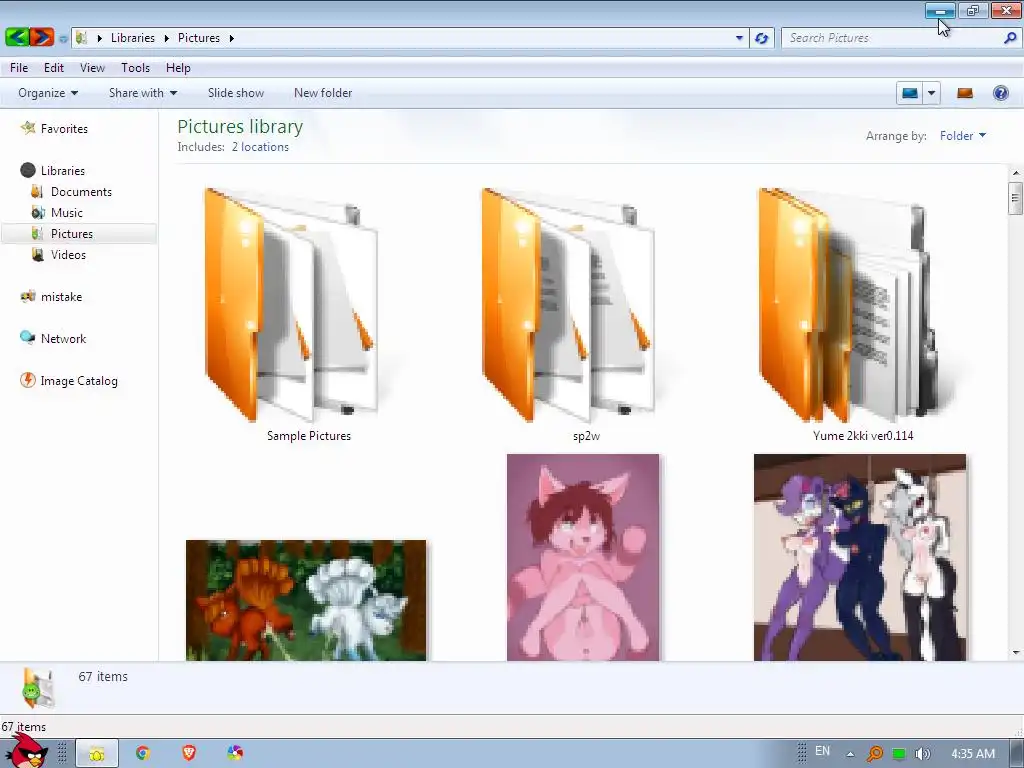Select Network in the navigation pane
This screenshot has height=768, width=1024.
pyautogui.click(x=63, y=338)
